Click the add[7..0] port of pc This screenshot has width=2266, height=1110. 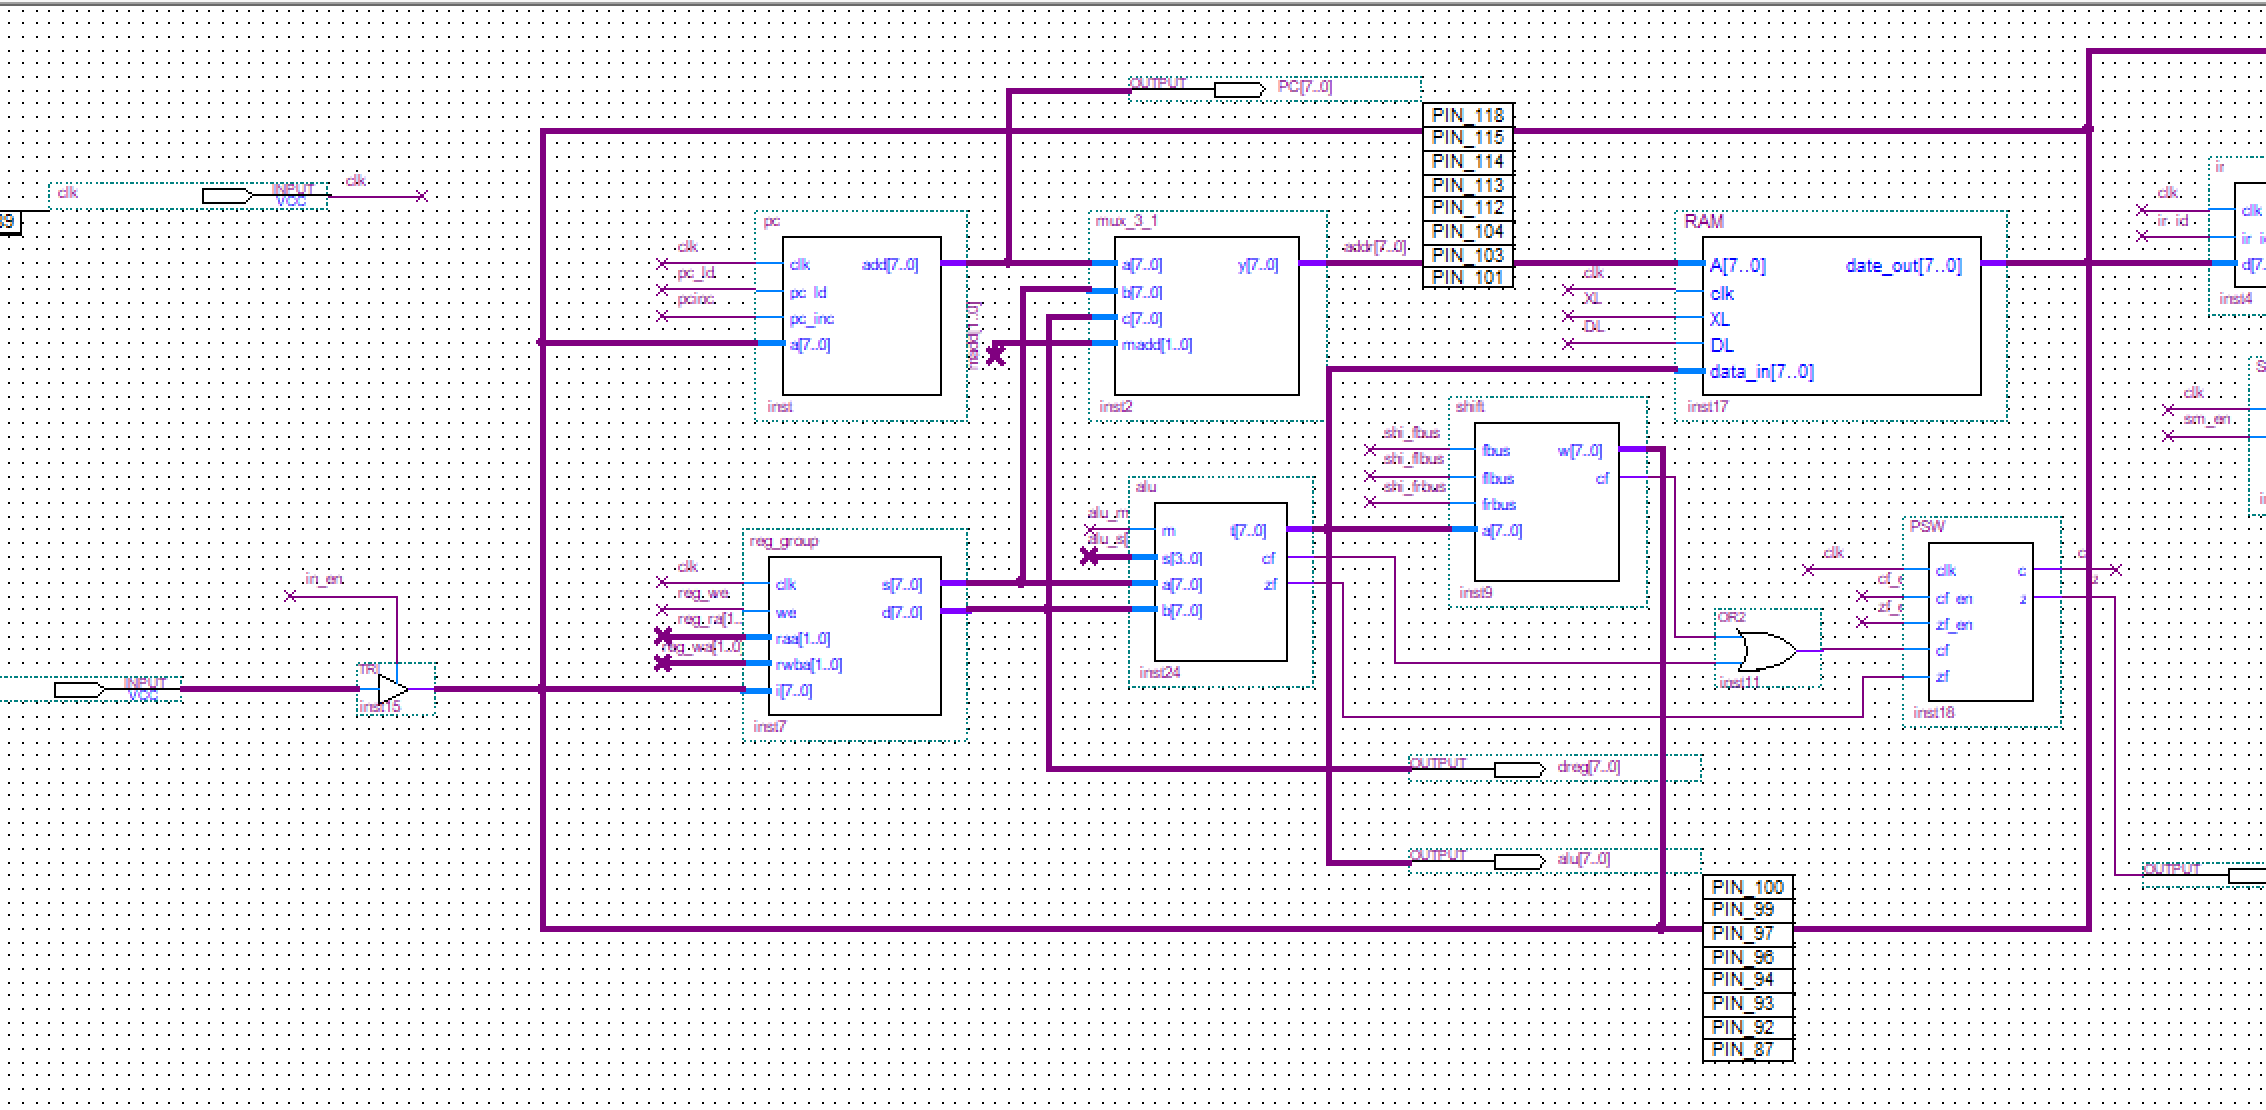(889, 265)
